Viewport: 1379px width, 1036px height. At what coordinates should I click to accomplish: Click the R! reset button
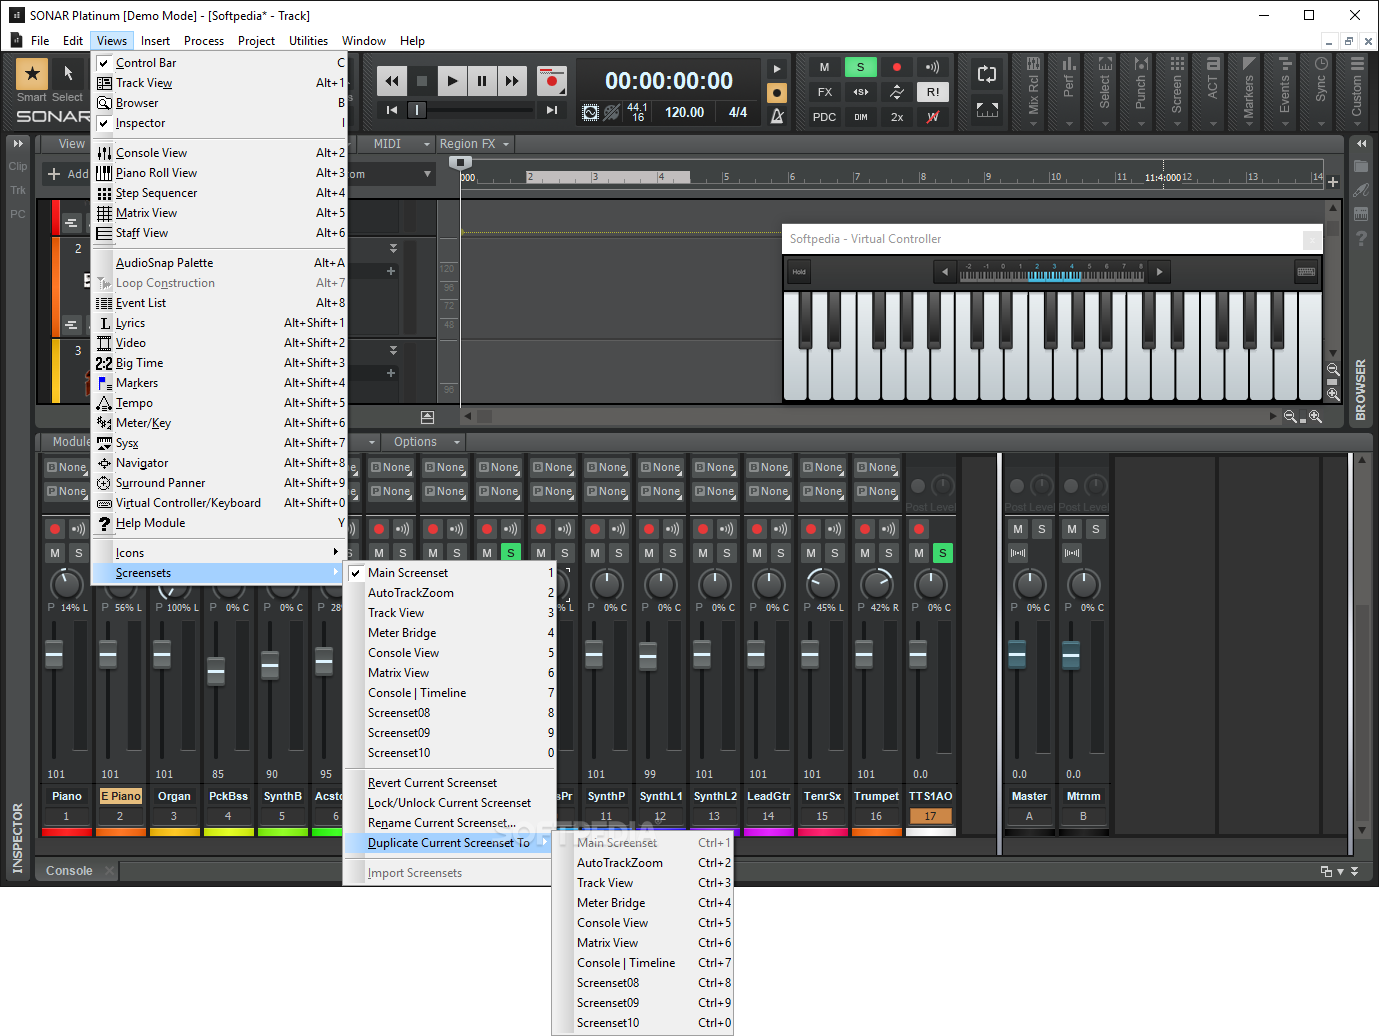click(933, 92)
